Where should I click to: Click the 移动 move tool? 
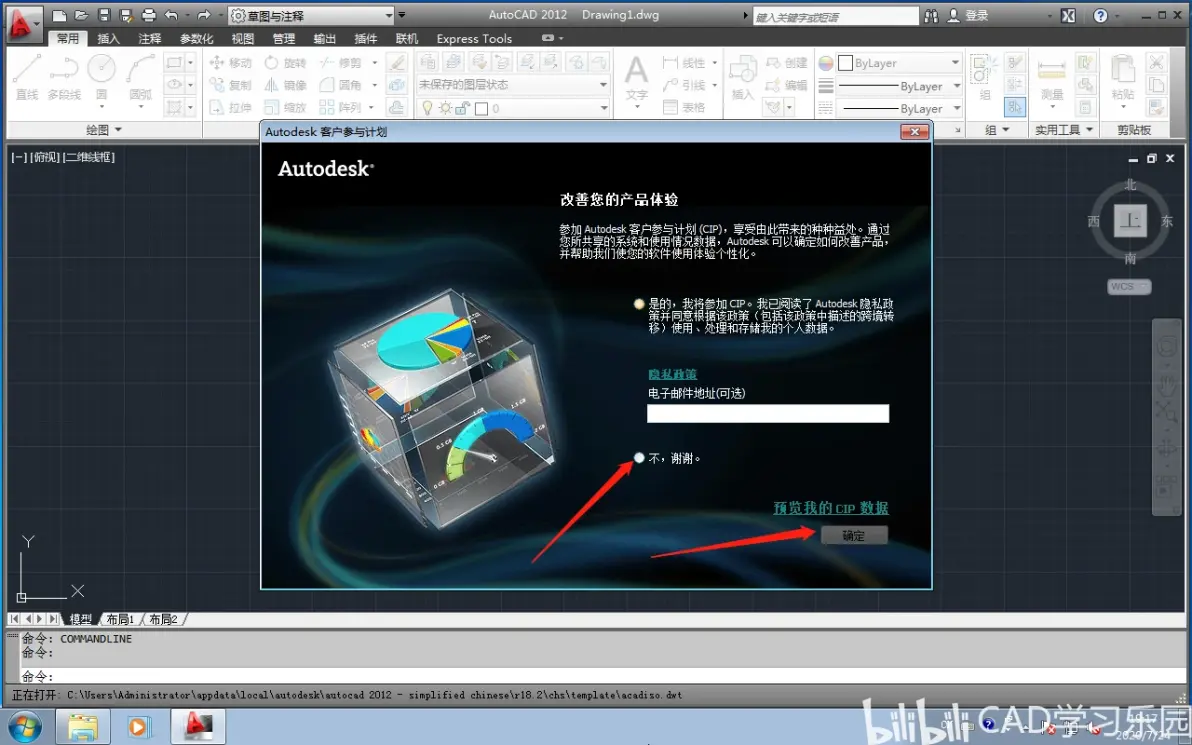tap(230, 63)
